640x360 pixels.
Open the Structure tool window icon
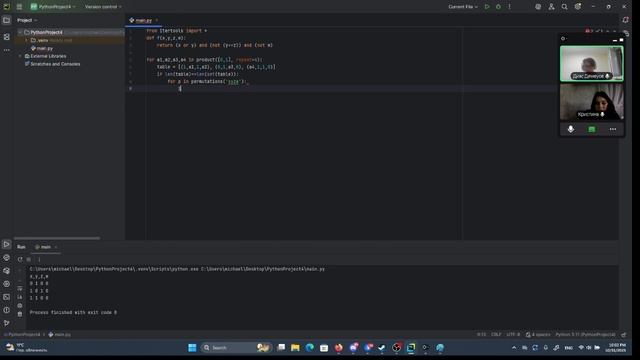click(7, 37)
